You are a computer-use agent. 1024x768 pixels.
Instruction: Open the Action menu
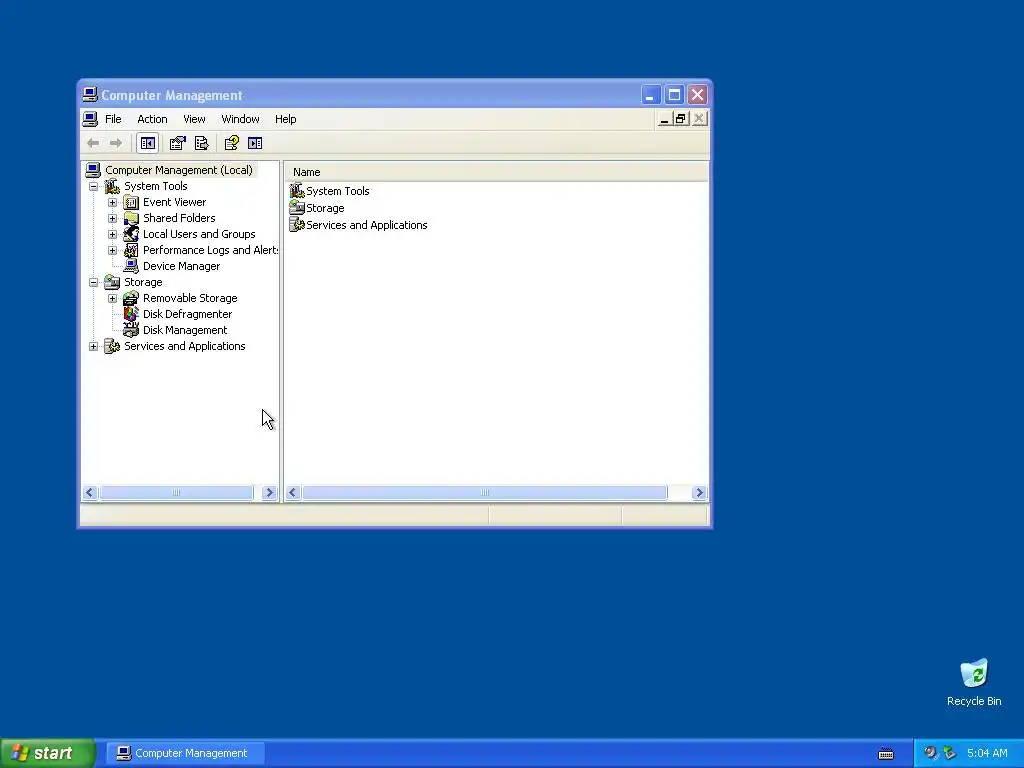(152, 119)
